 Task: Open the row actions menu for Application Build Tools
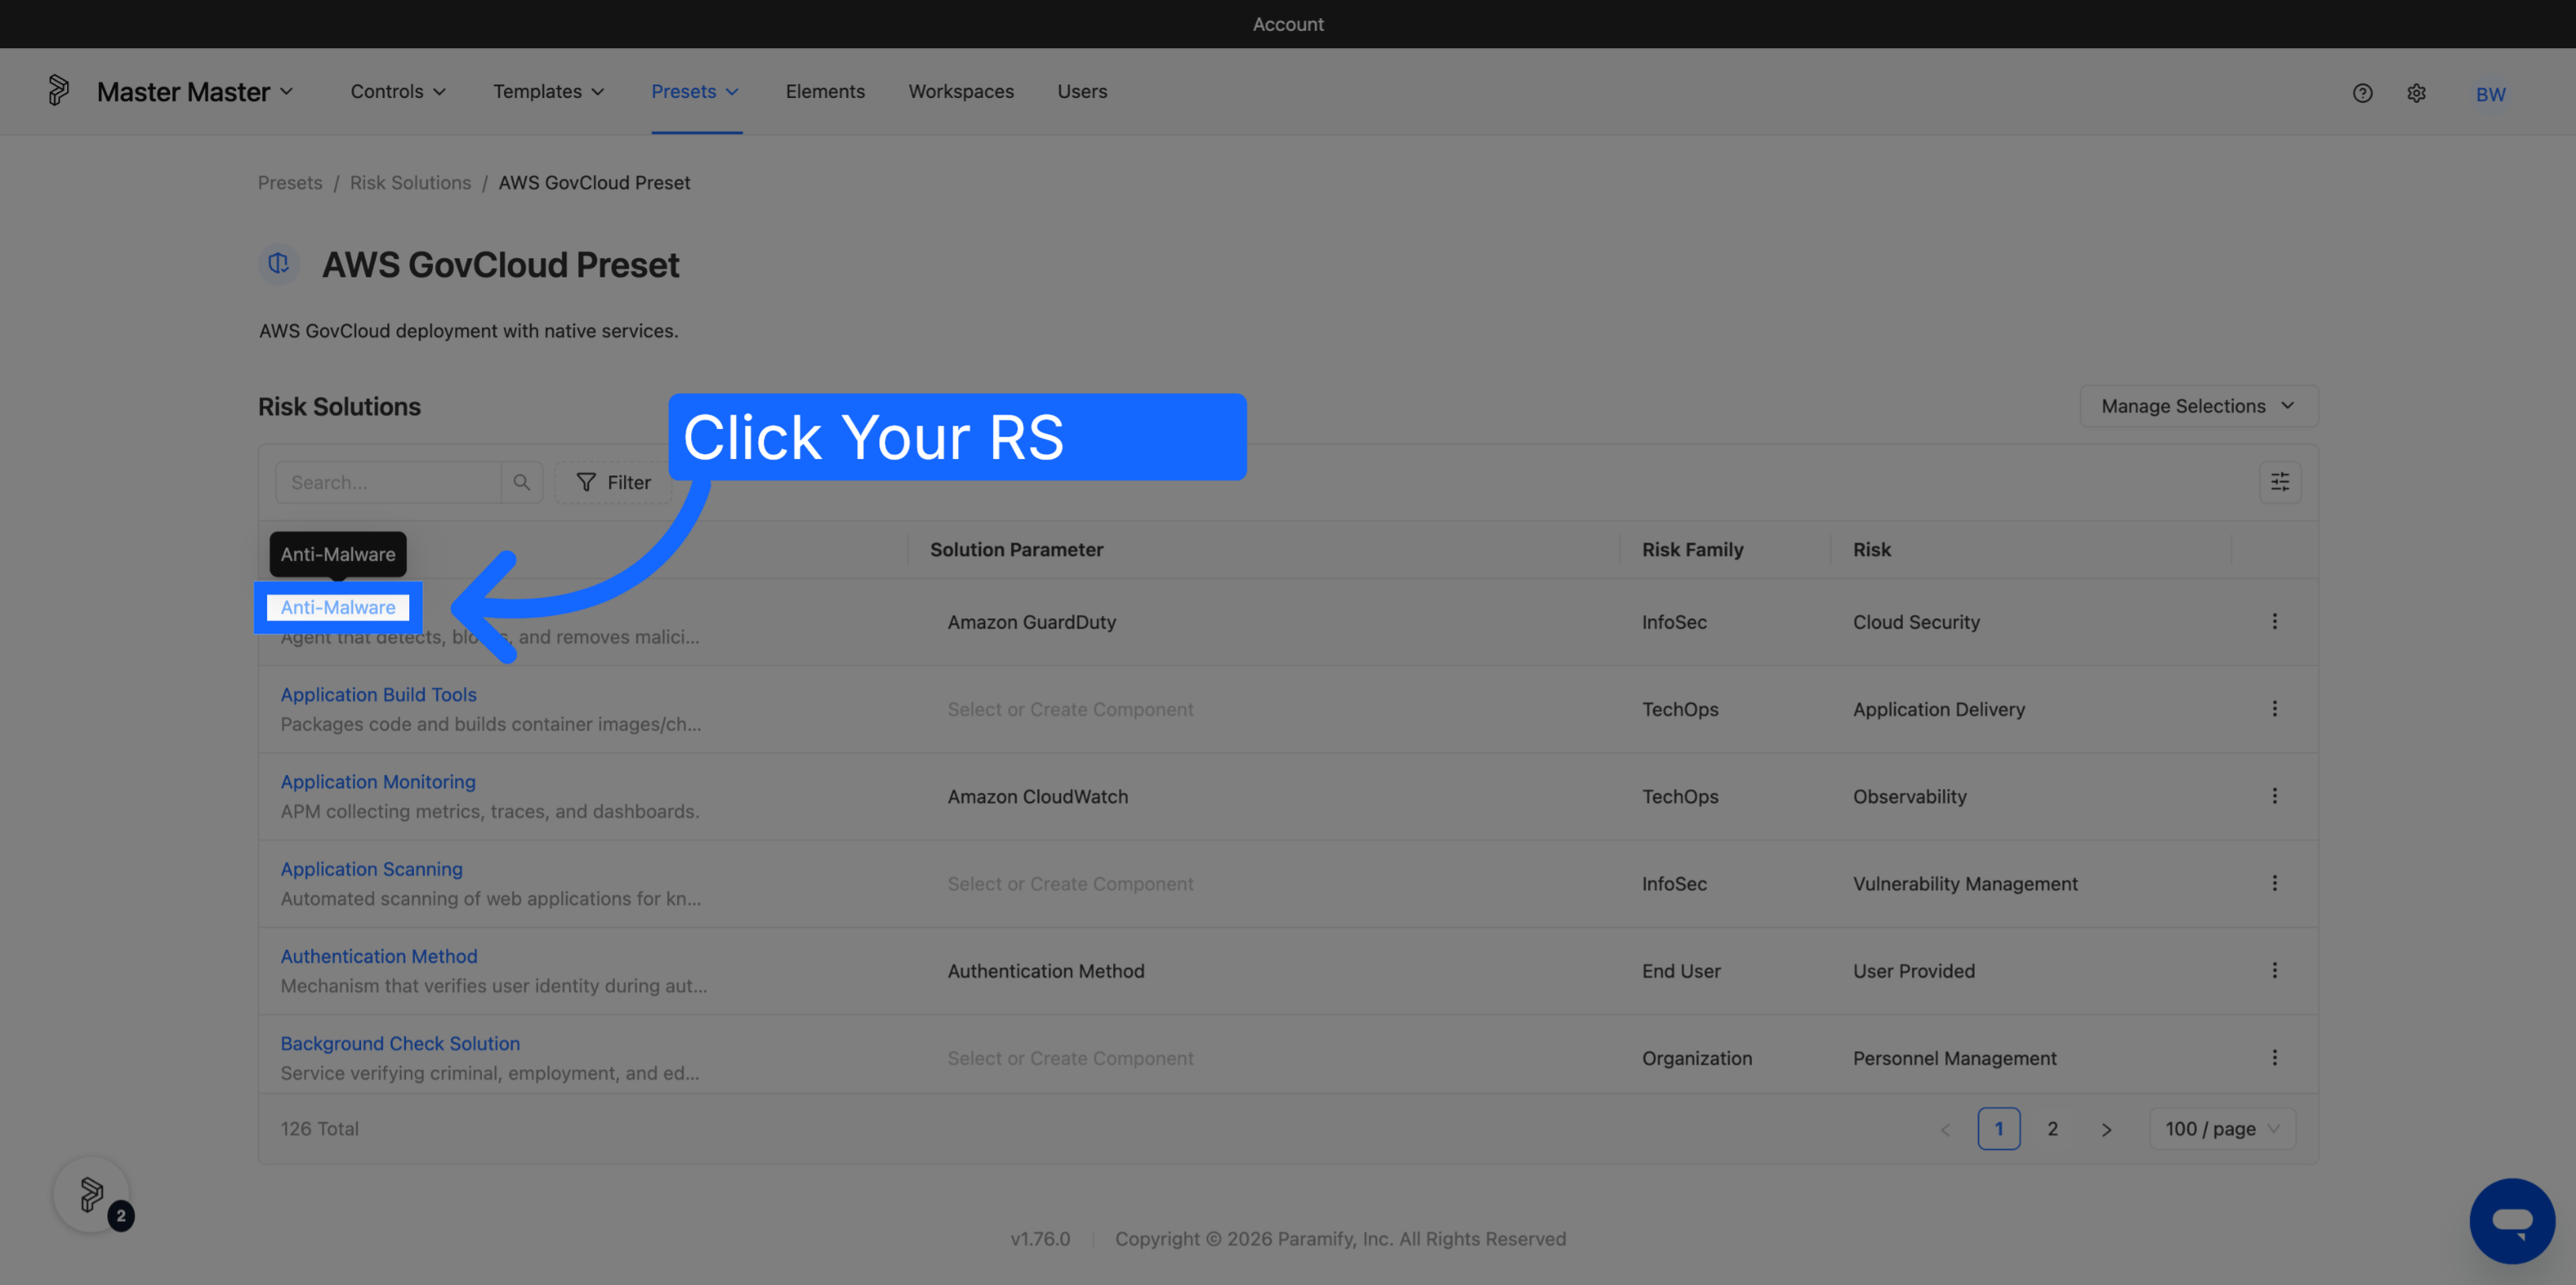[2274, 708]
